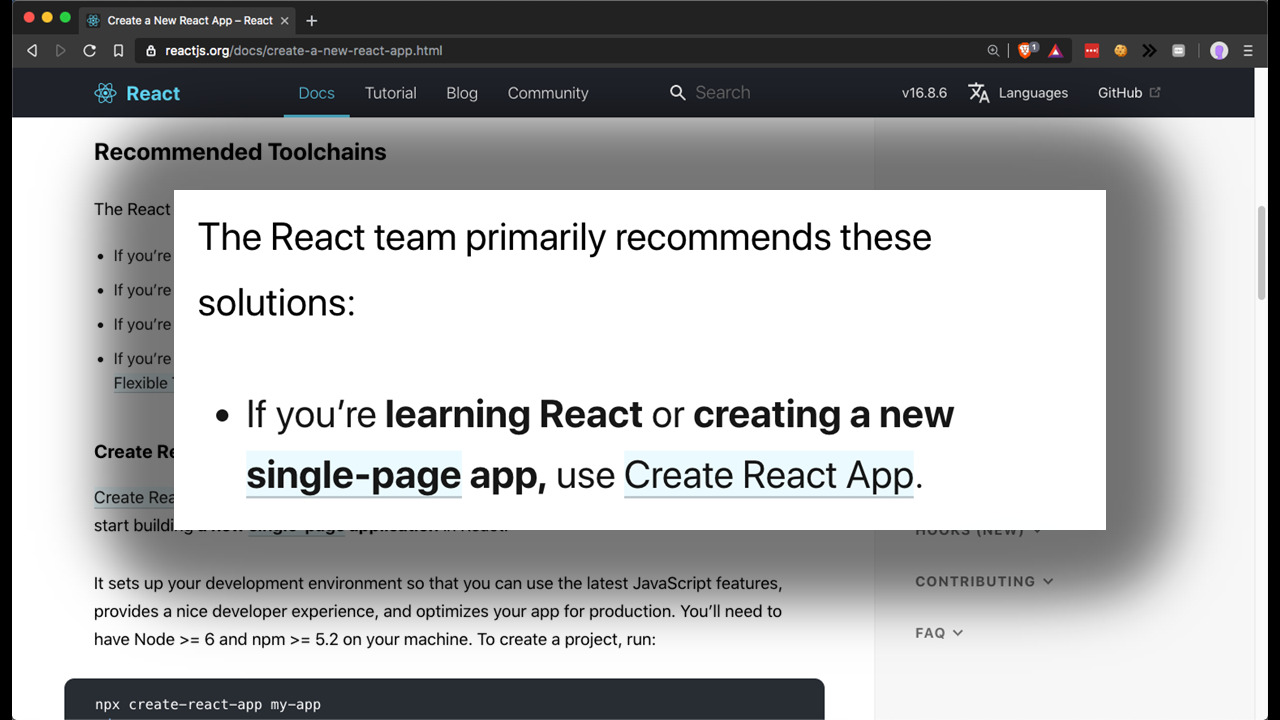Open the v16.8.6 version link
The height and width of the screenshot is (720, 1280).
point(924,93)
